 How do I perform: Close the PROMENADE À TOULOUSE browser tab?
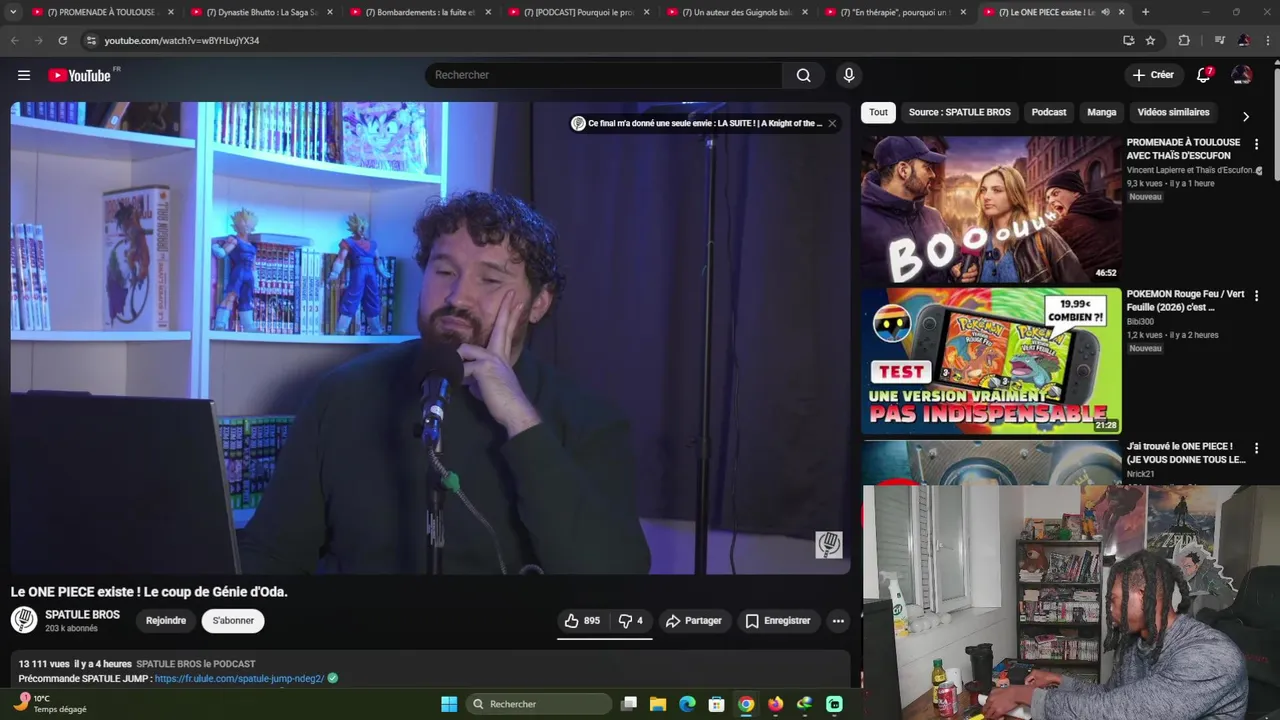(171, 12)
